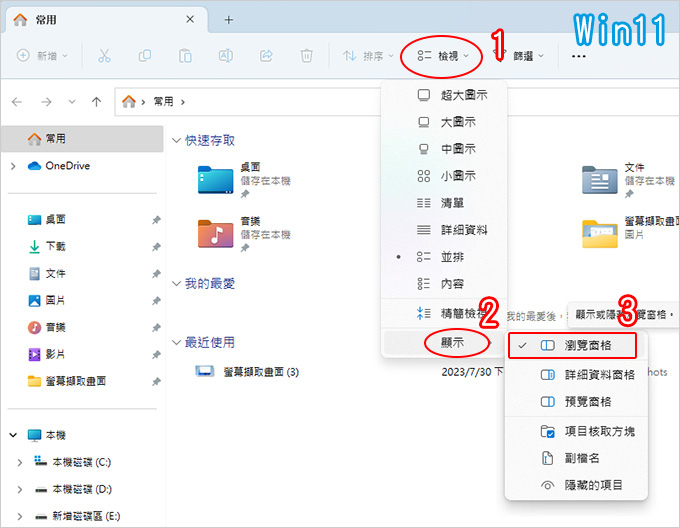Open the 顯示 show submenu
The height and width of the screenshot is (528, 680).
[x=444, y=343]
